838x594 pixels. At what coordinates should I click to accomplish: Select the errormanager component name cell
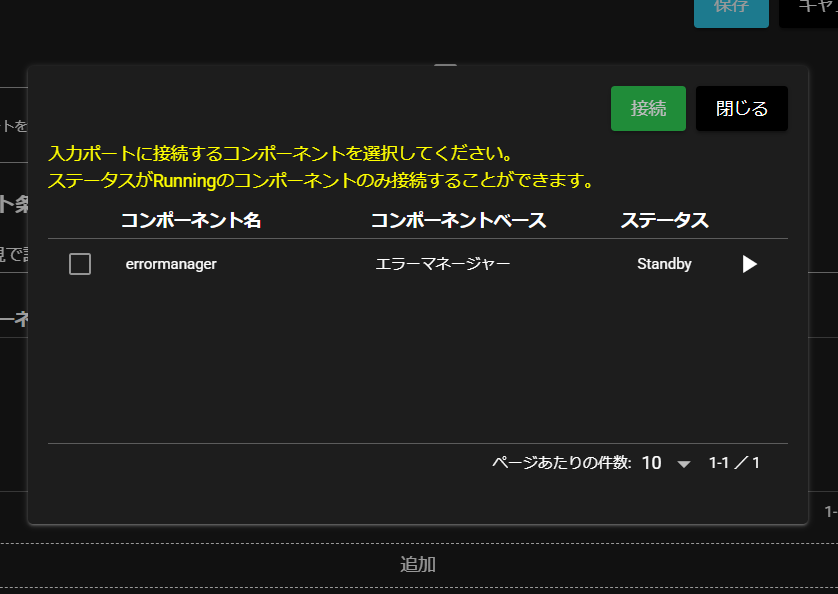[x=171, y=264]
